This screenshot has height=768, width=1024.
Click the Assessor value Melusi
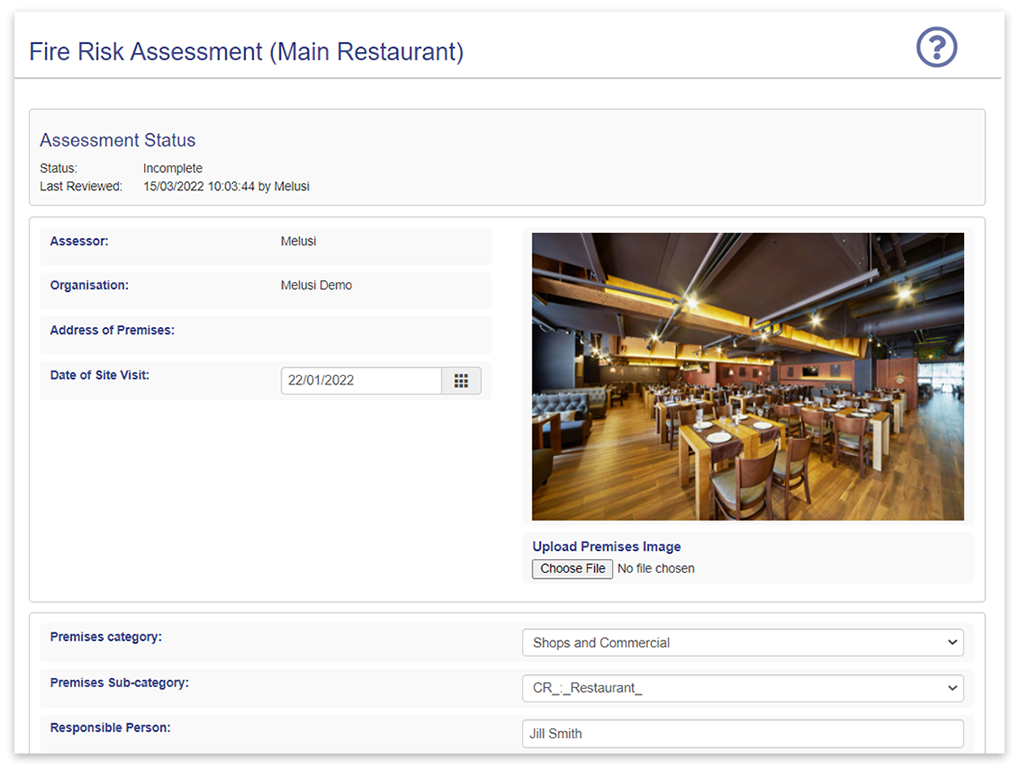[298, 242]
